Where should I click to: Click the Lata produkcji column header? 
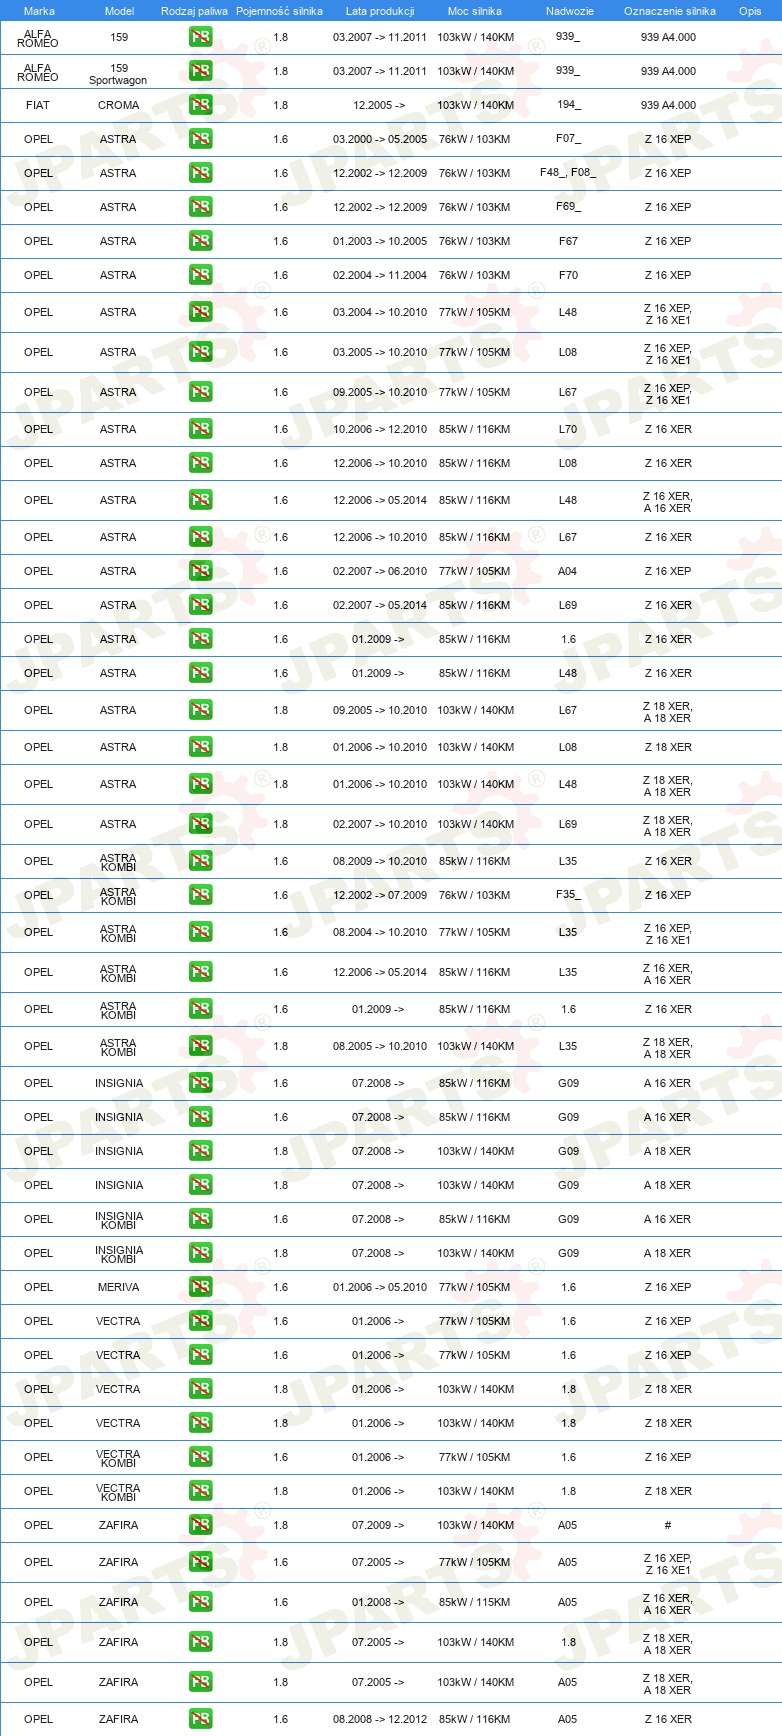[x=380, y=11]
